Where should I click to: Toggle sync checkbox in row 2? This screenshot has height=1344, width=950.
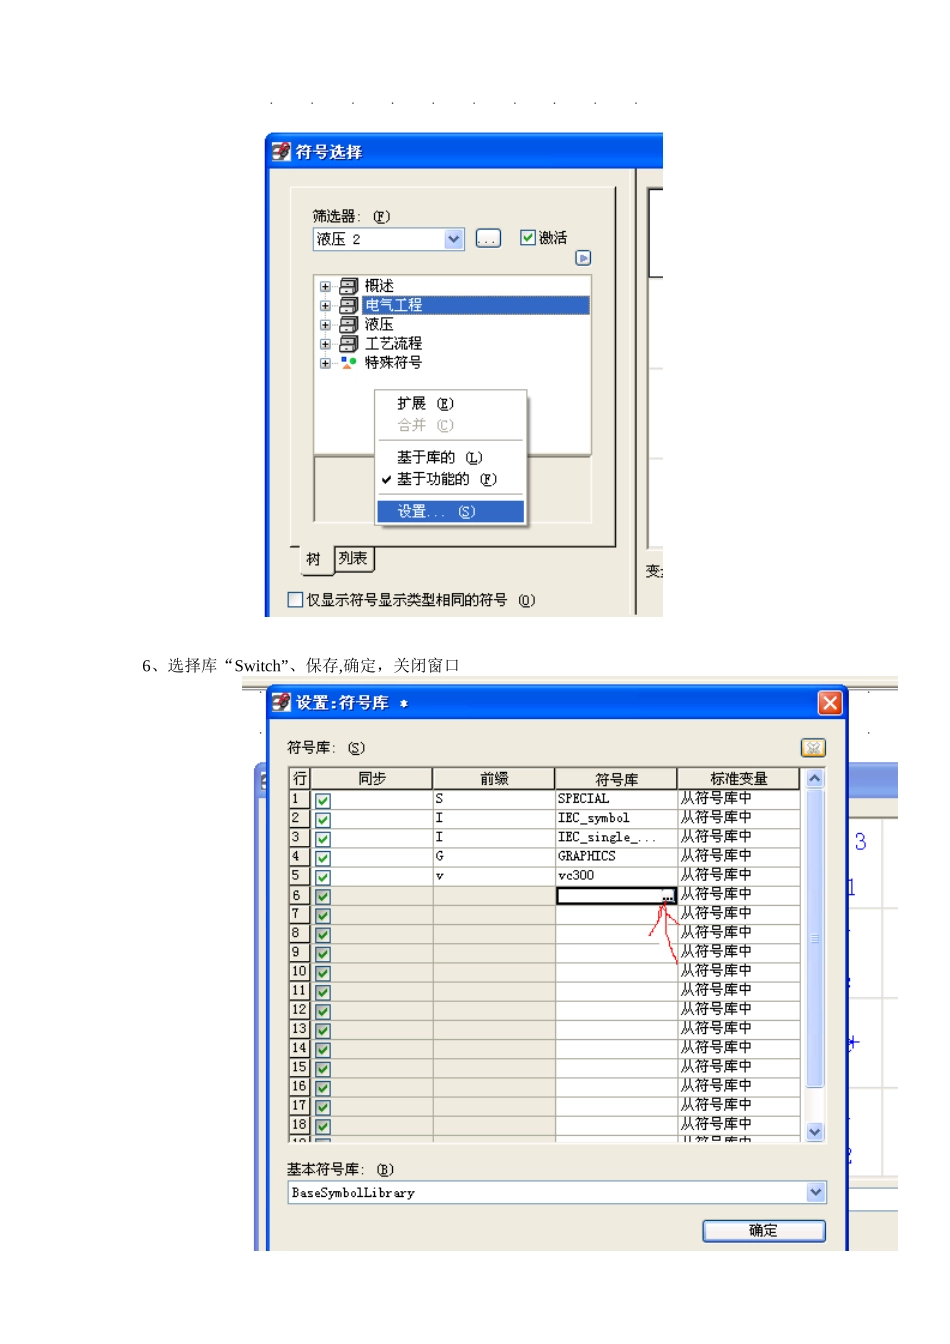coord(323,820)
